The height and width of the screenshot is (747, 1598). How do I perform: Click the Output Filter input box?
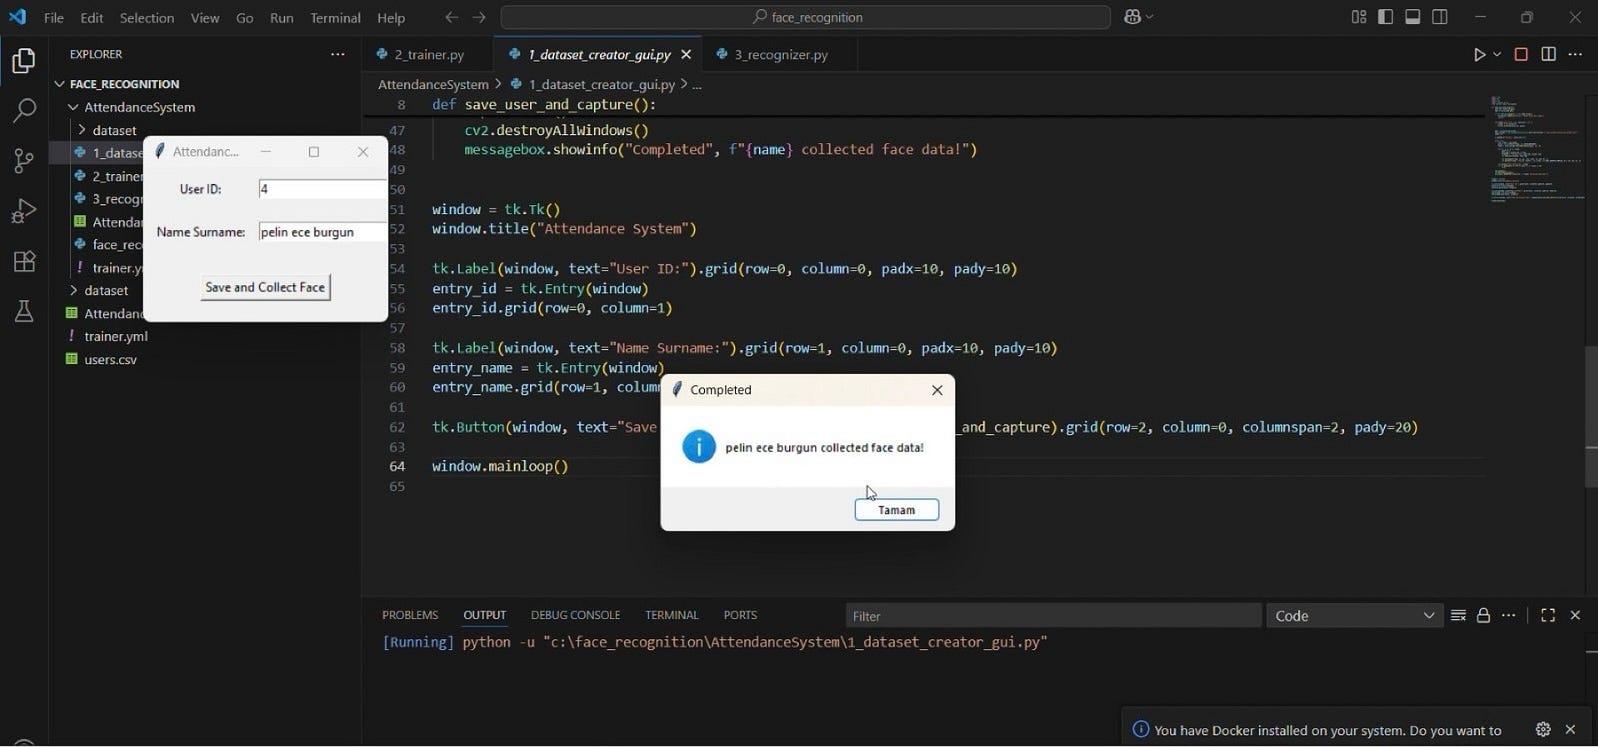click(x=1053, y=616)
